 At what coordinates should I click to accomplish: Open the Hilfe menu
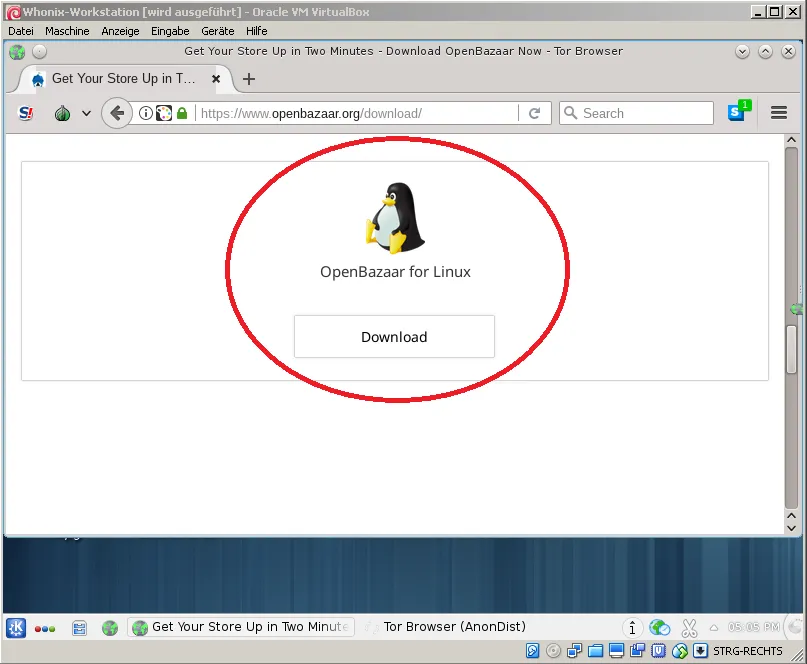pyautogui.click(x=257, y=31)
